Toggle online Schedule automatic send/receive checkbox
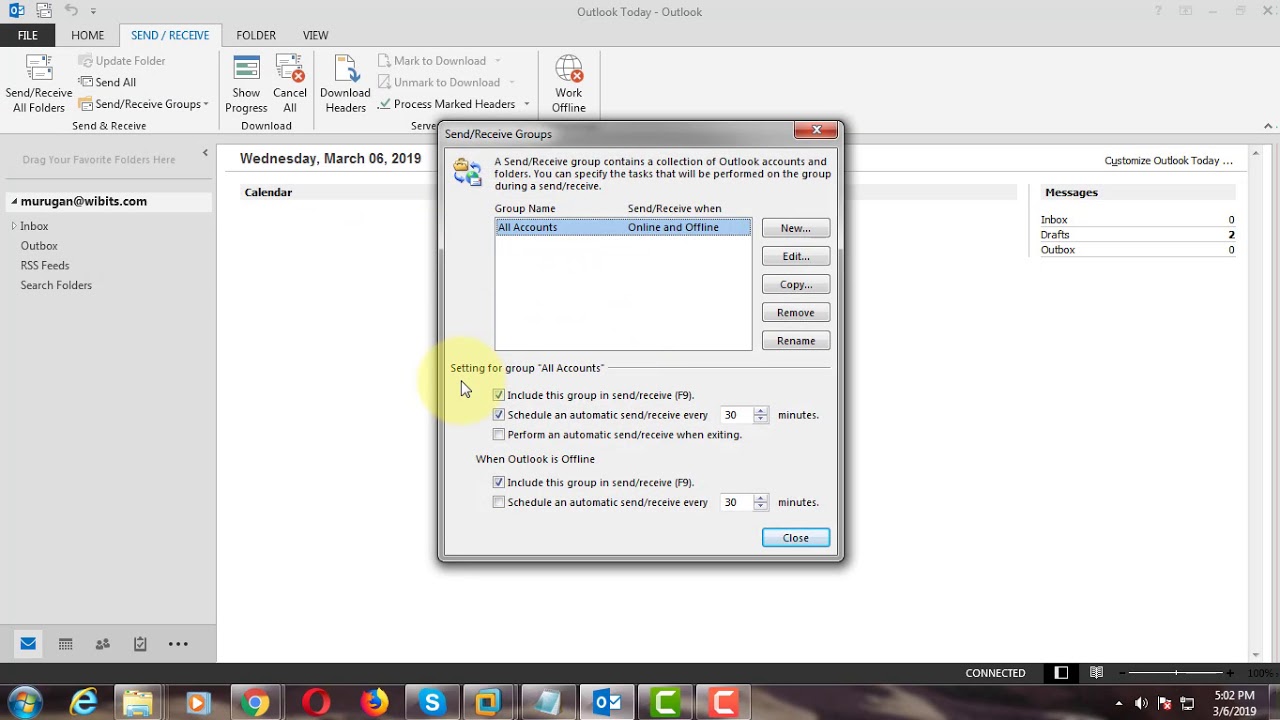1280x720 pixels. pos(499,415)
